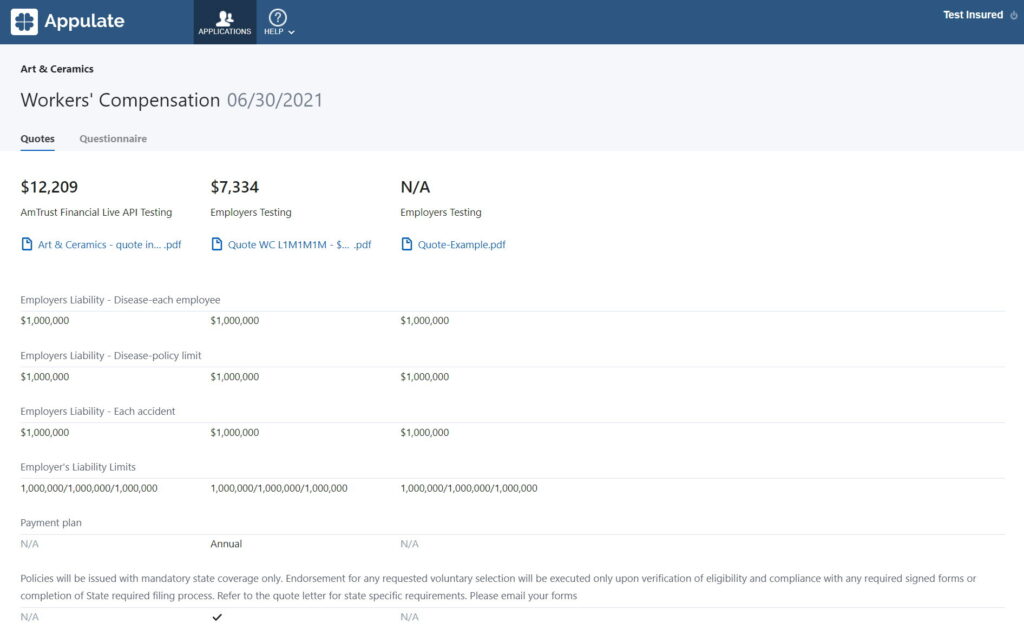1024x636 pixels.
Task: Click the Help question mark icon
Action: pos(278,17)
